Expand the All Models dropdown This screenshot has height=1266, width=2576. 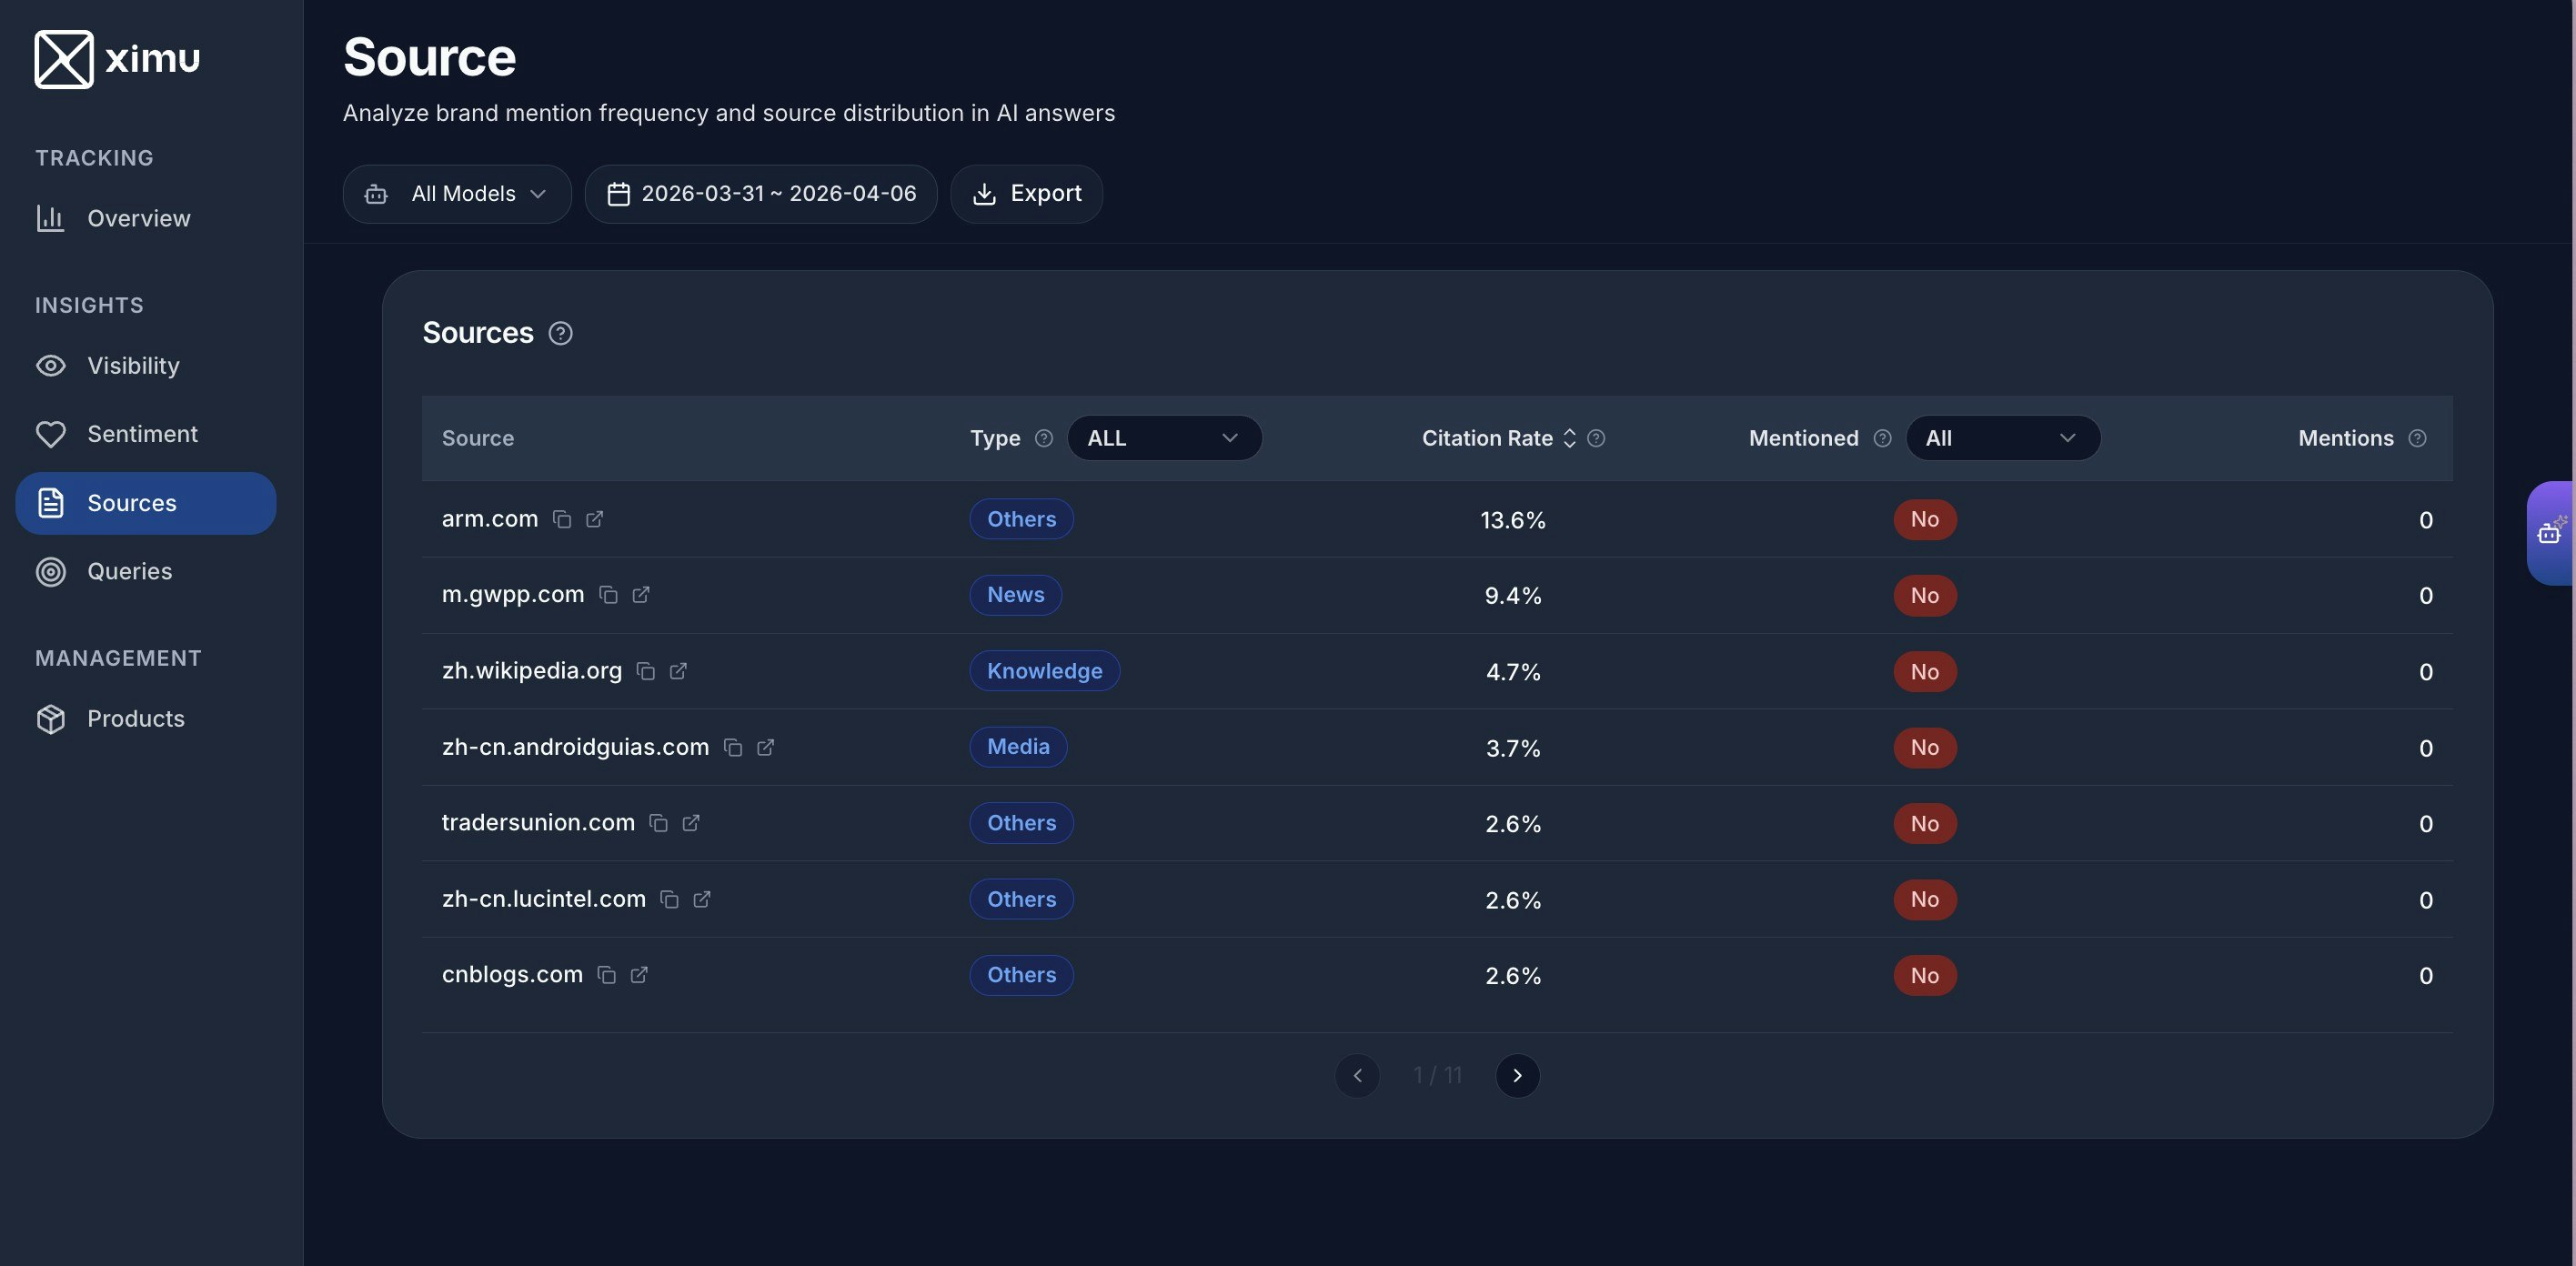(x=457, y=194)
